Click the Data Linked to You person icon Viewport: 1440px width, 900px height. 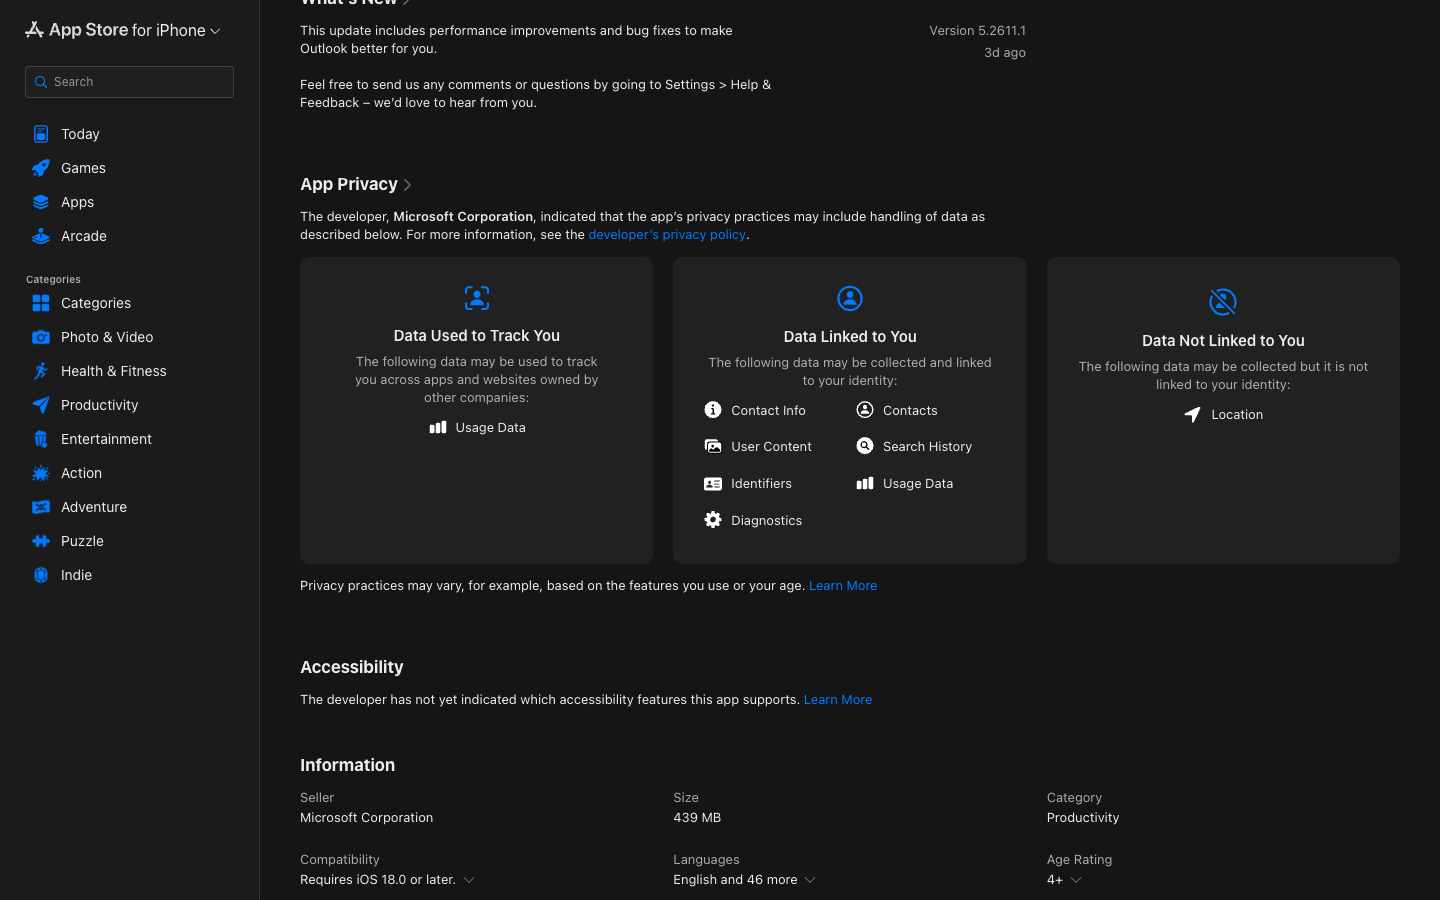tap(850, 298)
